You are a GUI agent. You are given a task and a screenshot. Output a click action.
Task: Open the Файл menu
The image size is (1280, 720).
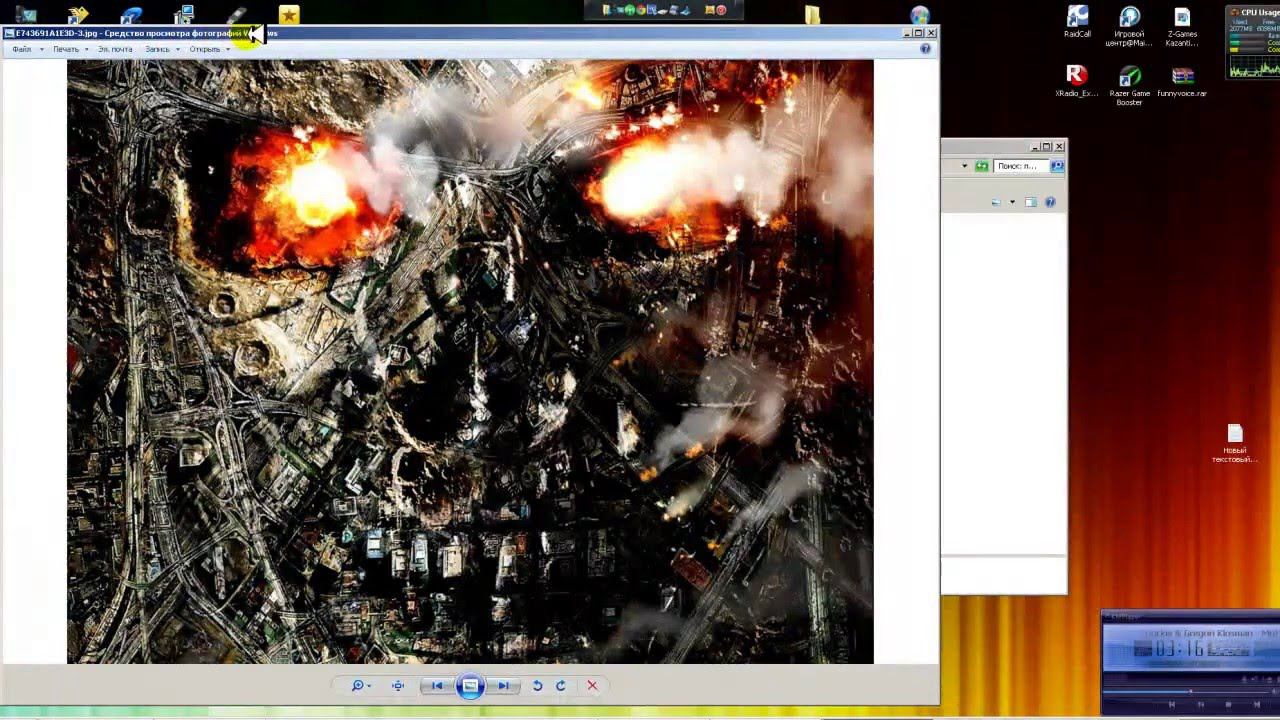coord(22,49)
